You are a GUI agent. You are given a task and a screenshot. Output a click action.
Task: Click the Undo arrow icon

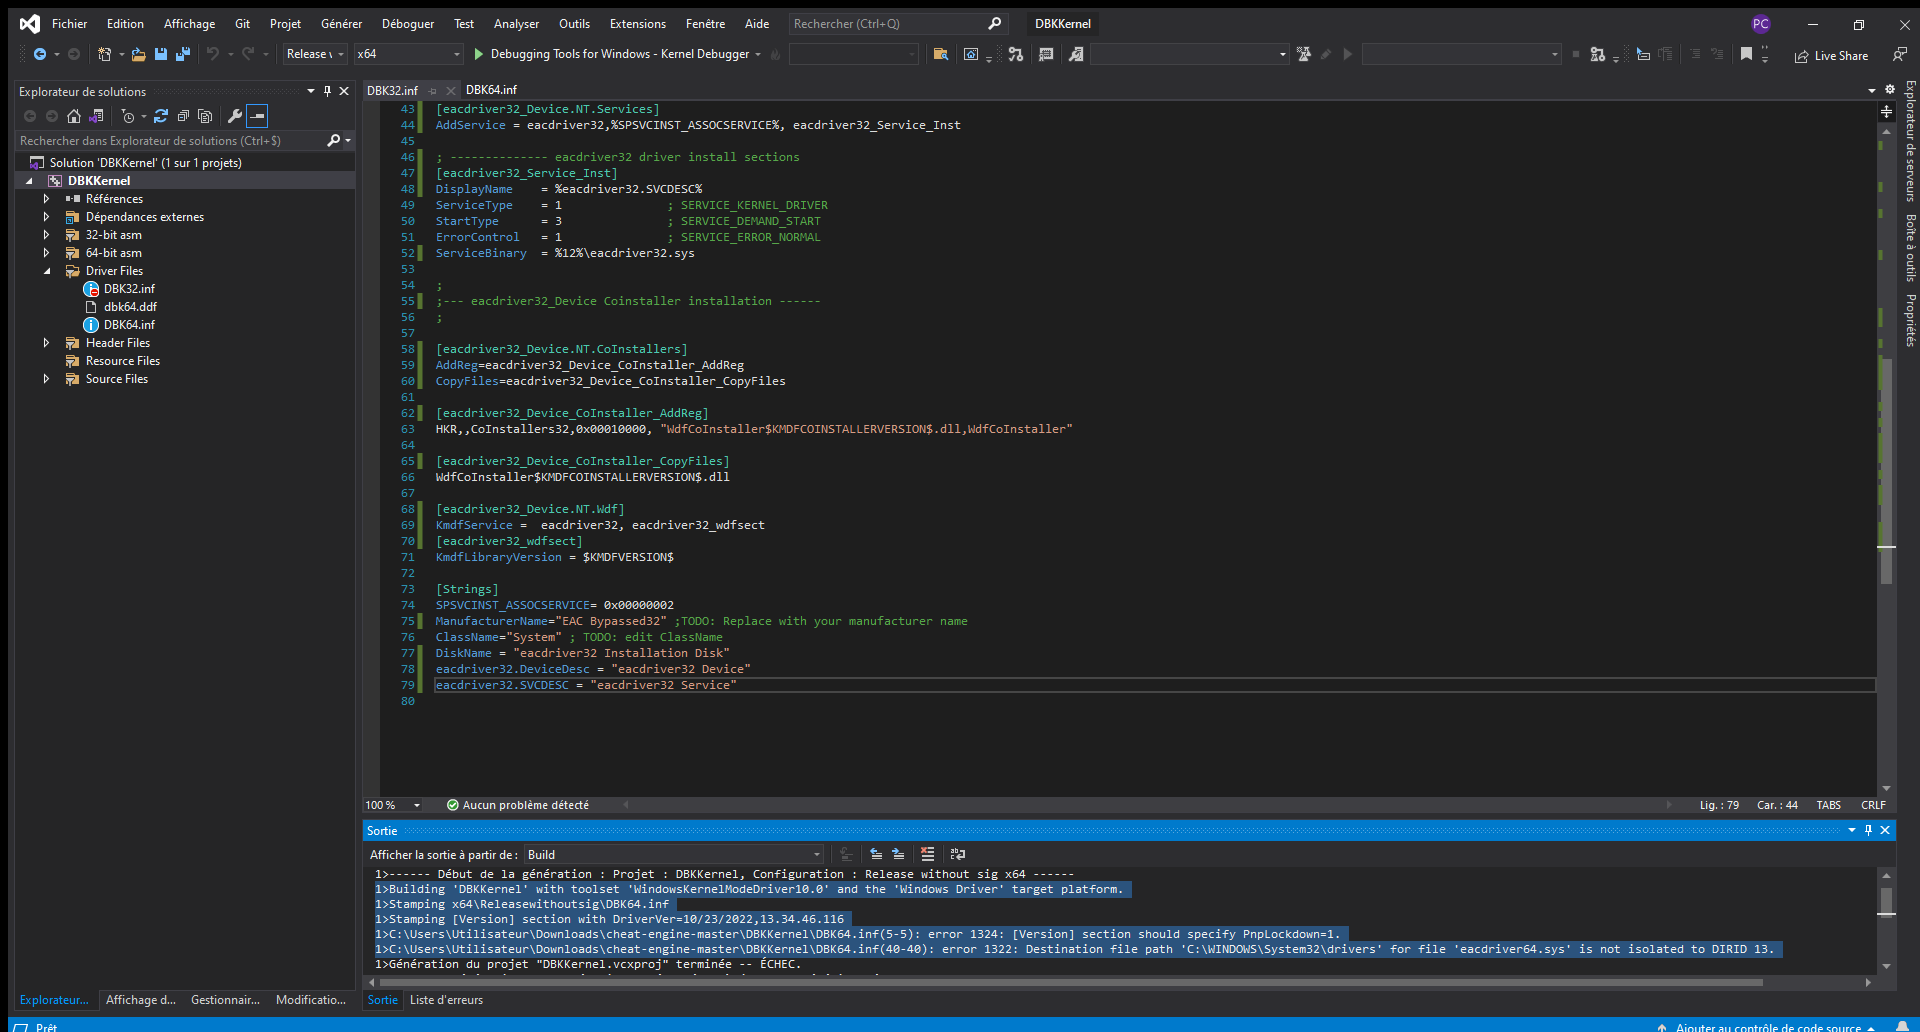[213, 54]
